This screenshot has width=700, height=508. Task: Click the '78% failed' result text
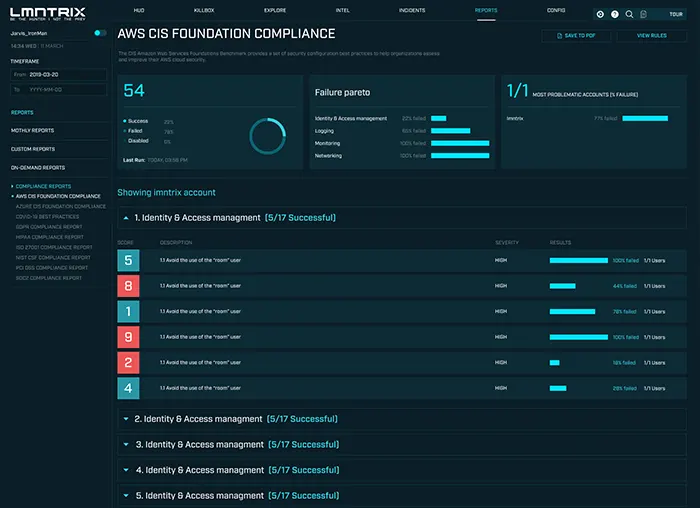tap(624, 312)
